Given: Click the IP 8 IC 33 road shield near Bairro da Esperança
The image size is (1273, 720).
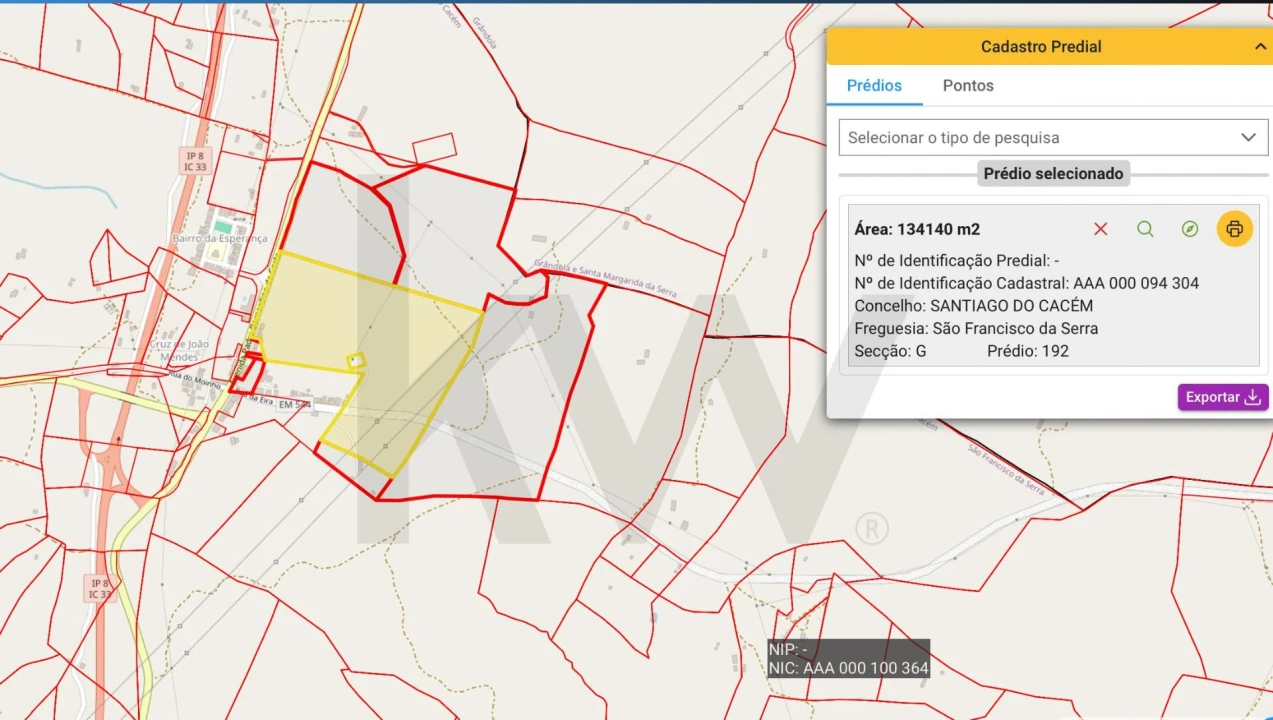Looking at the screenshot, I should click(195, 160).
